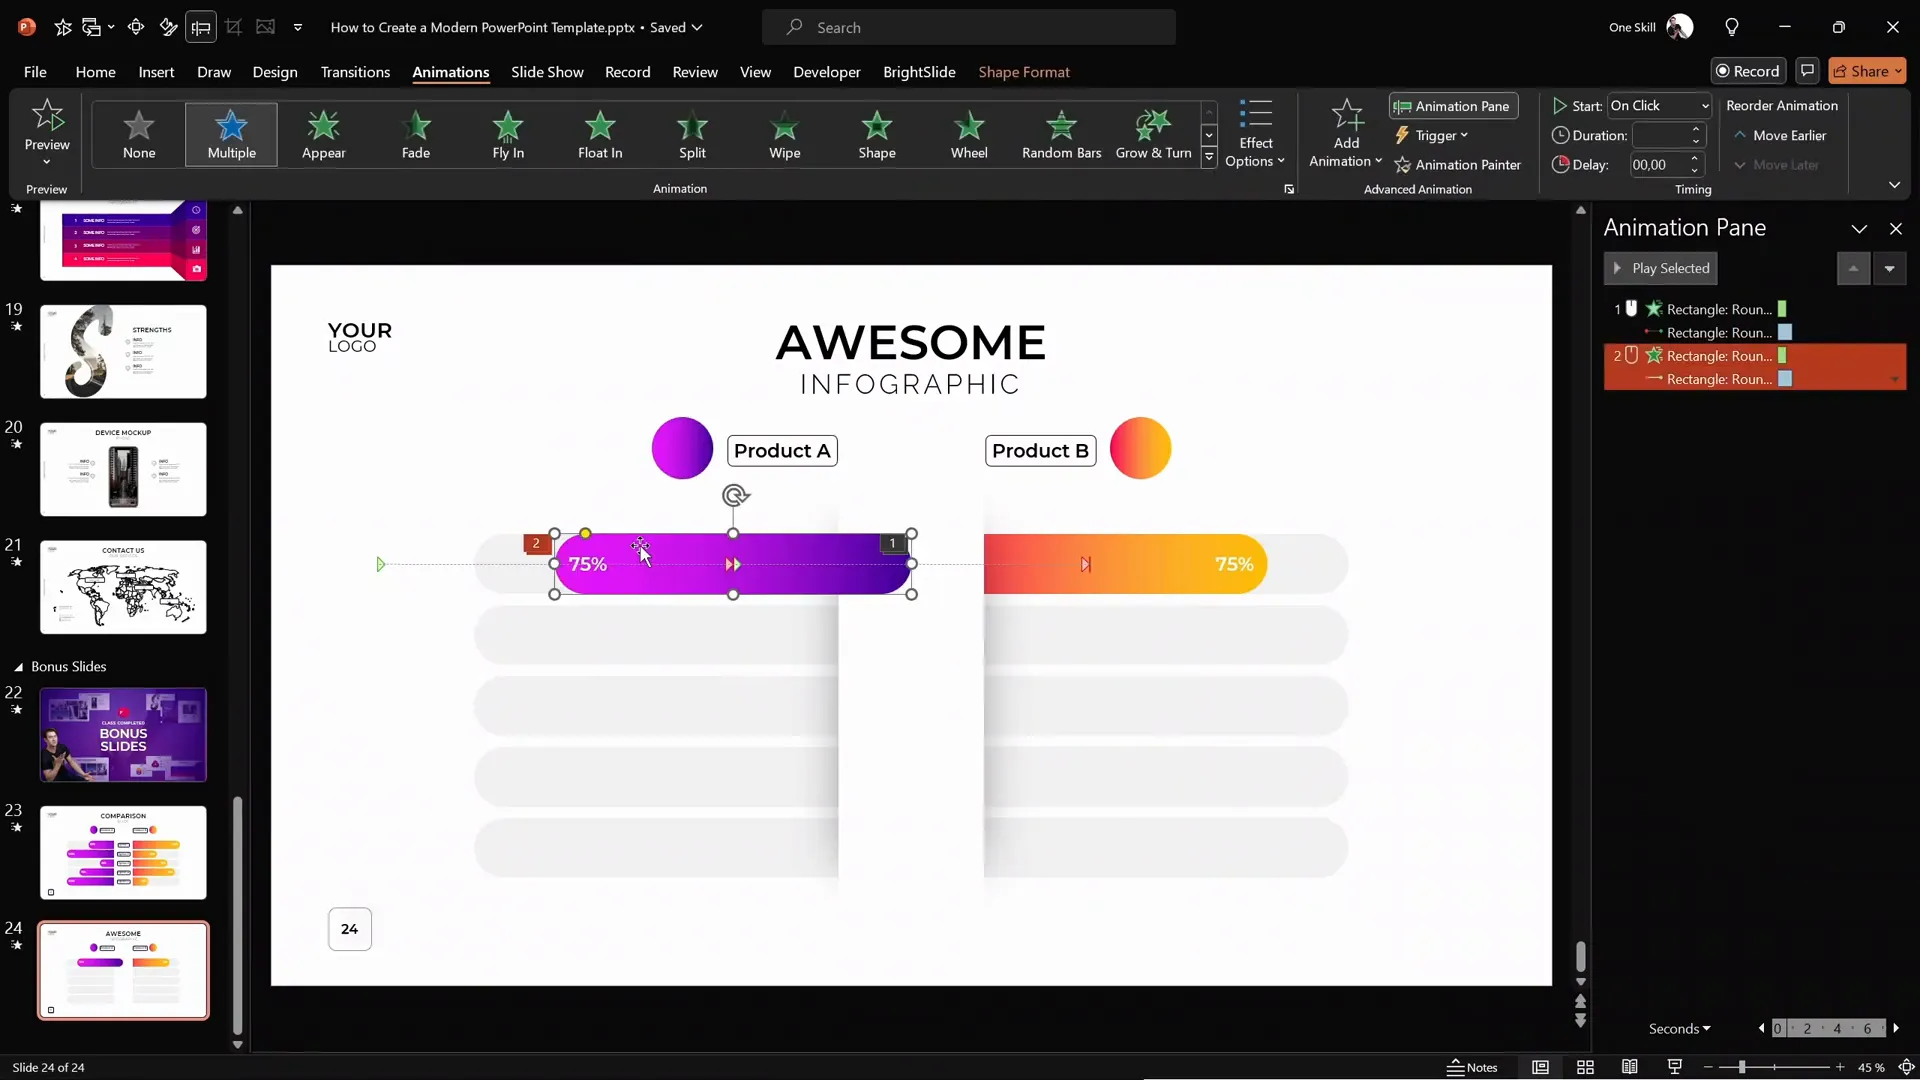This screenshot has height=1080, width=1920.
Task: Open the Add Animation gallery
Action: pos(1346,134)
